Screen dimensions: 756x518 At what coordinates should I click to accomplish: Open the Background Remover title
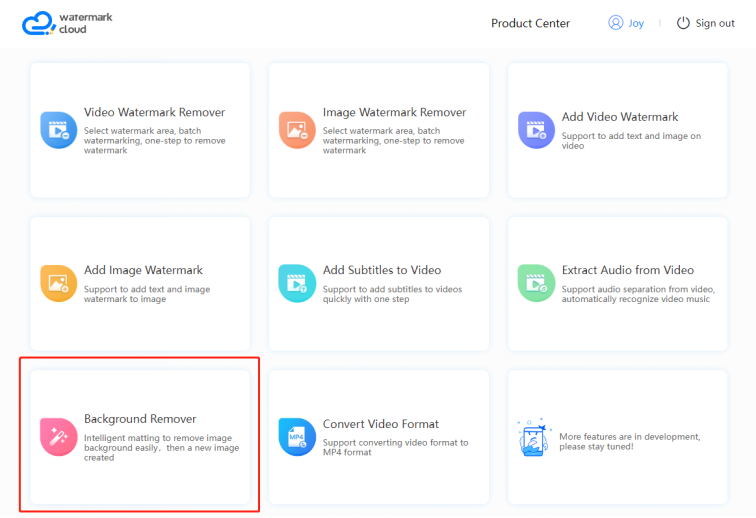point(140,419)
